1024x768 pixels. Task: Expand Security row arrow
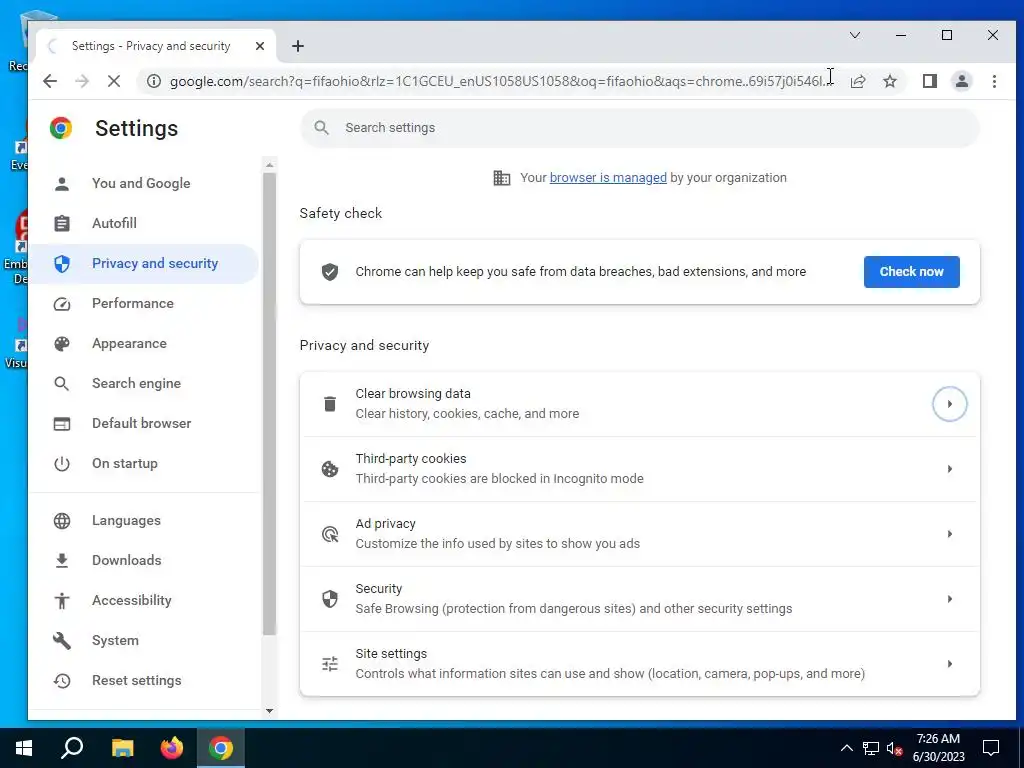coord(950,599)
